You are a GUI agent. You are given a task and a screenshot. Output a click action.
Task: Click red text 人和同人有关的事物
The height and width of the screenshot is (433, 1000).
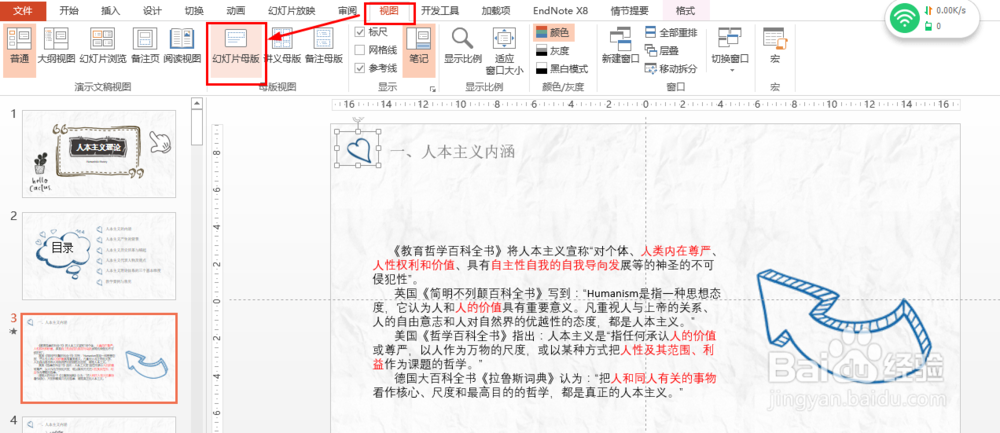pyautogui.click(x=664, y=377)
